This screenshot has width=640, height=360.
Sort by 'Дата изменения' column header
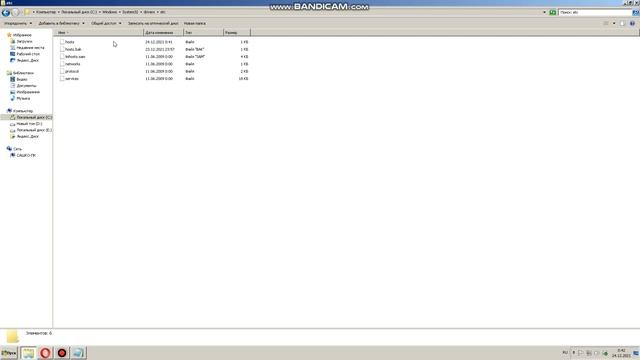tap(163, 33)
